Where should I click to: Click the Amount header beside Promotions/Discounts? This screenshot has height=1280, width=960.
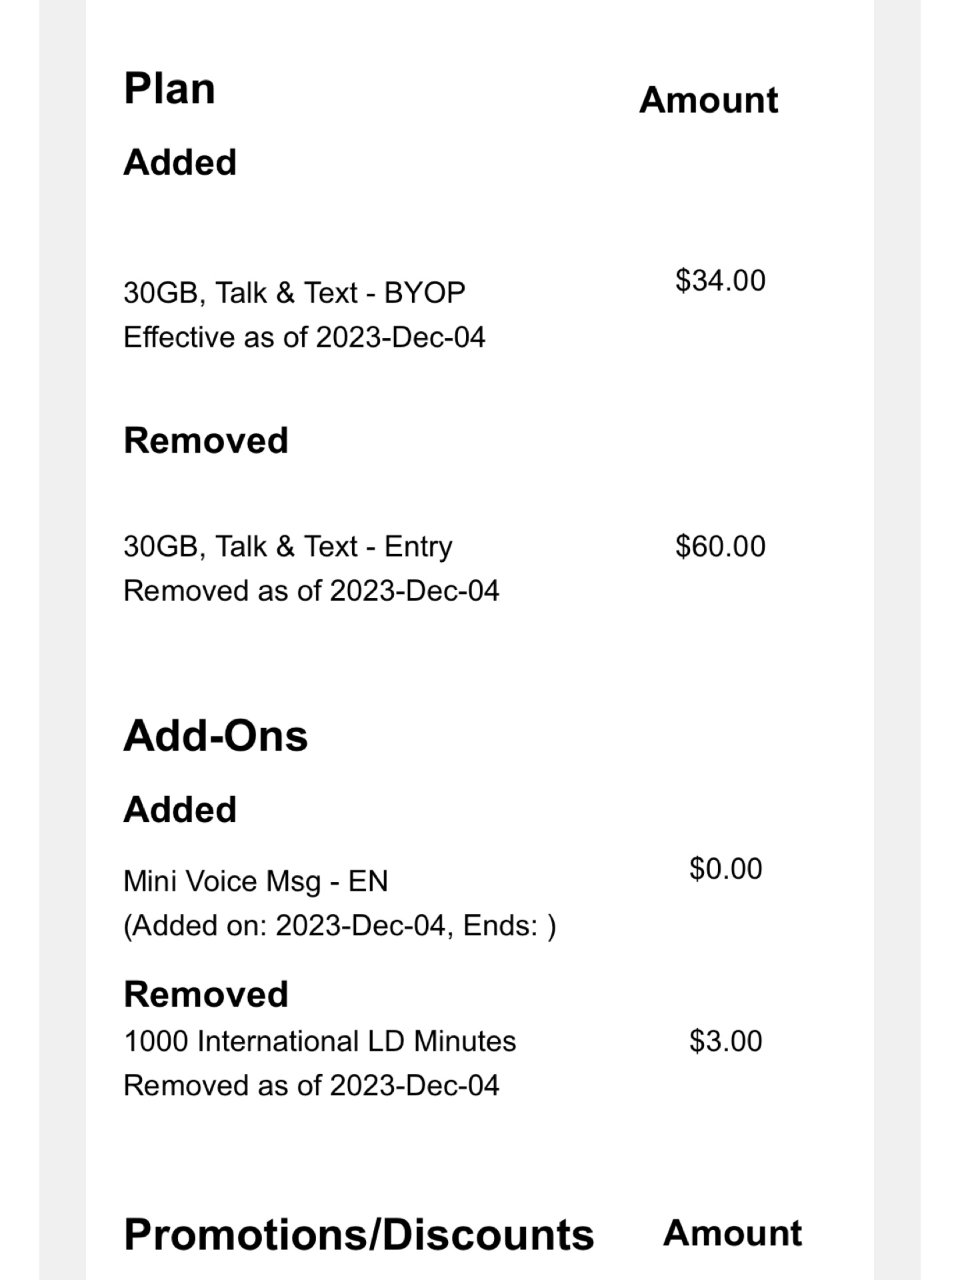pos(732,1233)
